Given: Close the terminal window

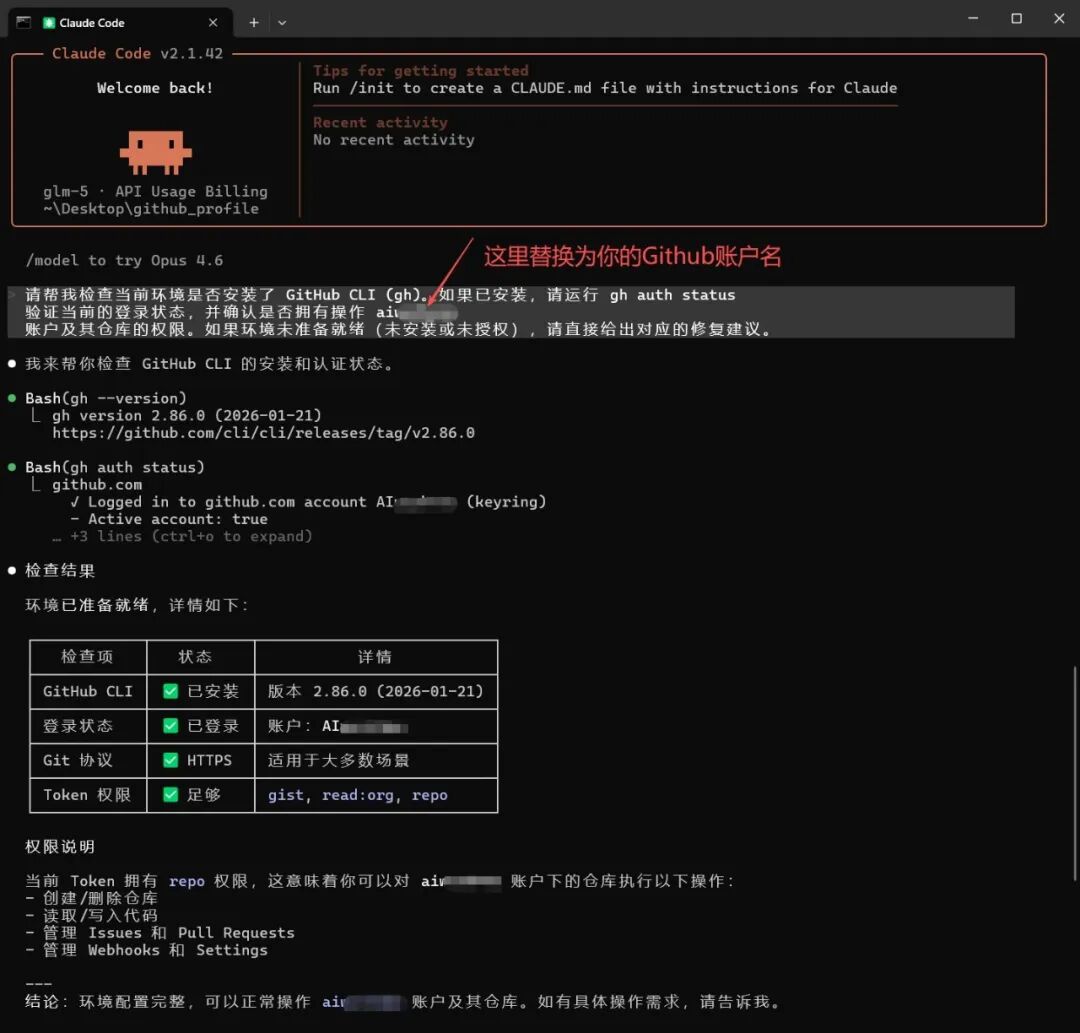Looking at the screenshot, I should [1059, 19].
